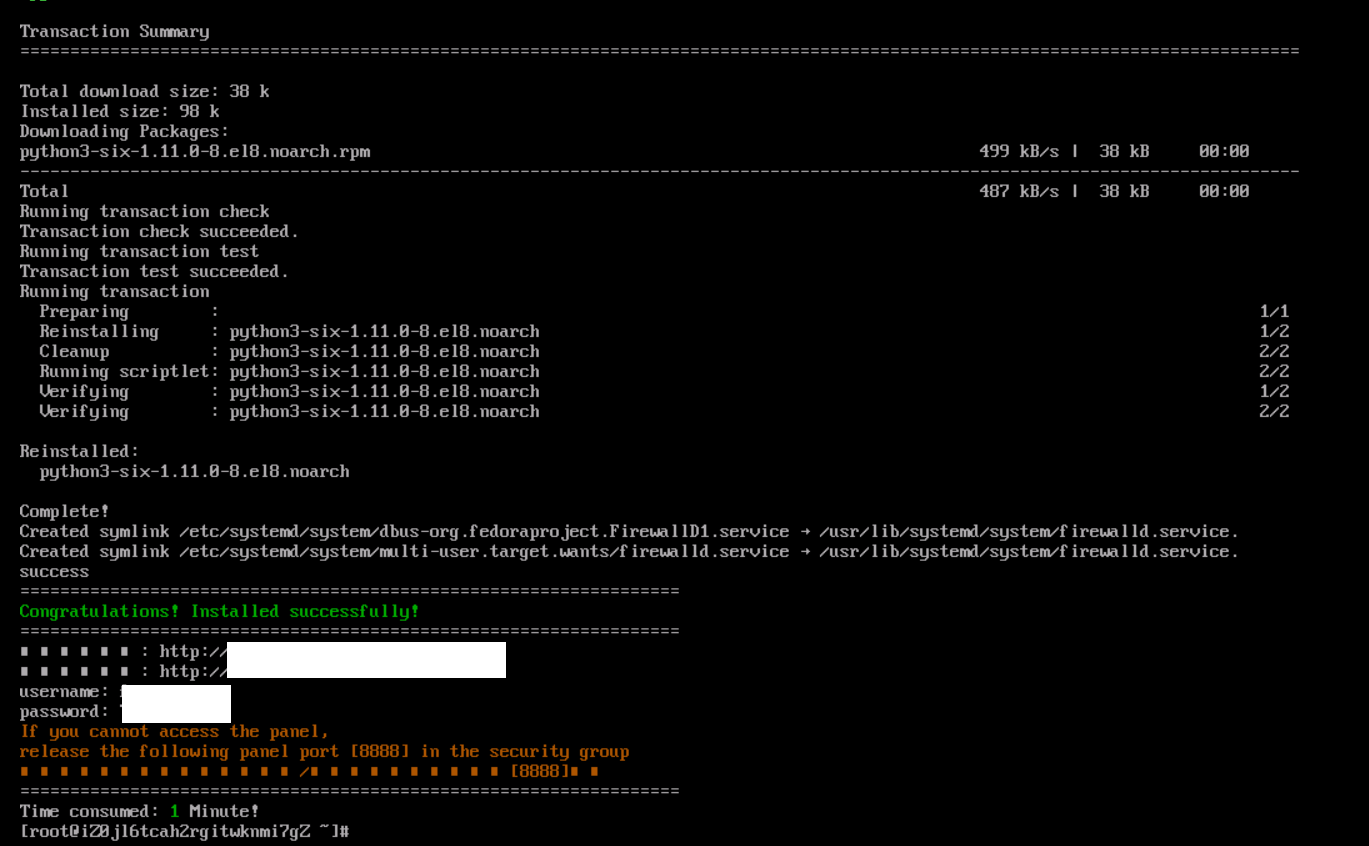
Task: Click the "Cleanup" step label
Action: click(74, 351)
